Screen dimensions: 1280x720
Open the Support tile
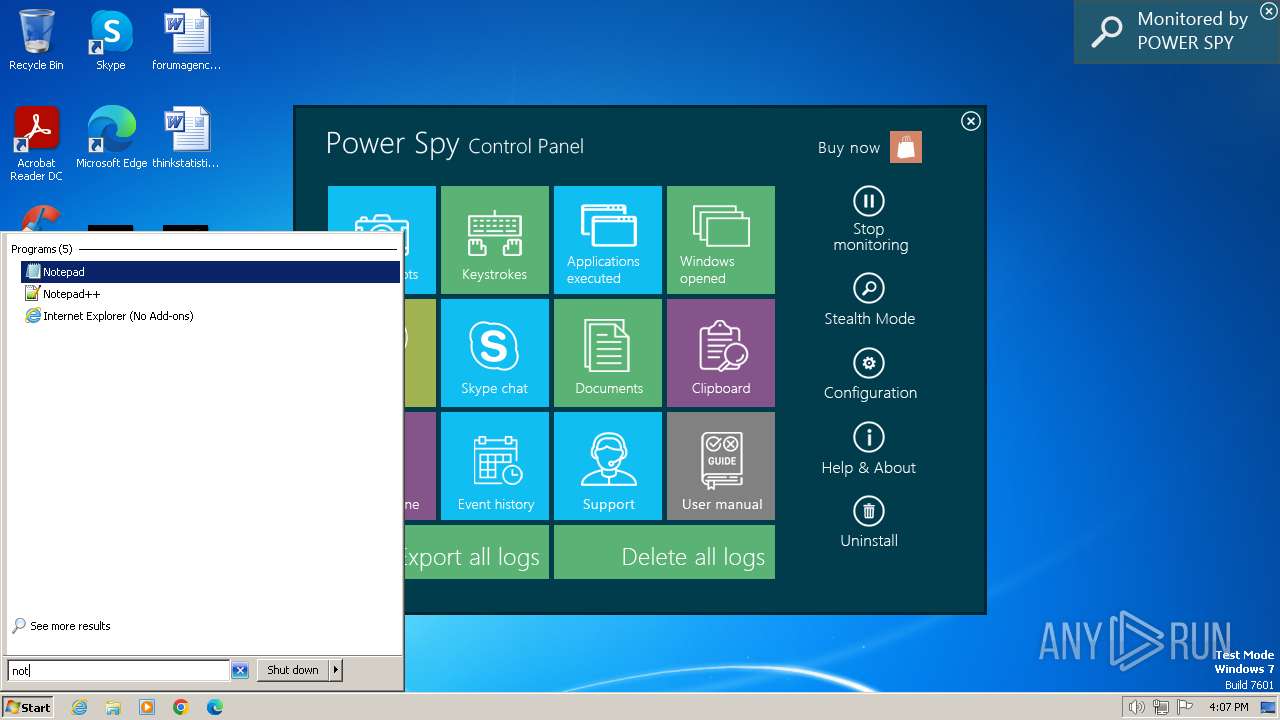(608, 466)
